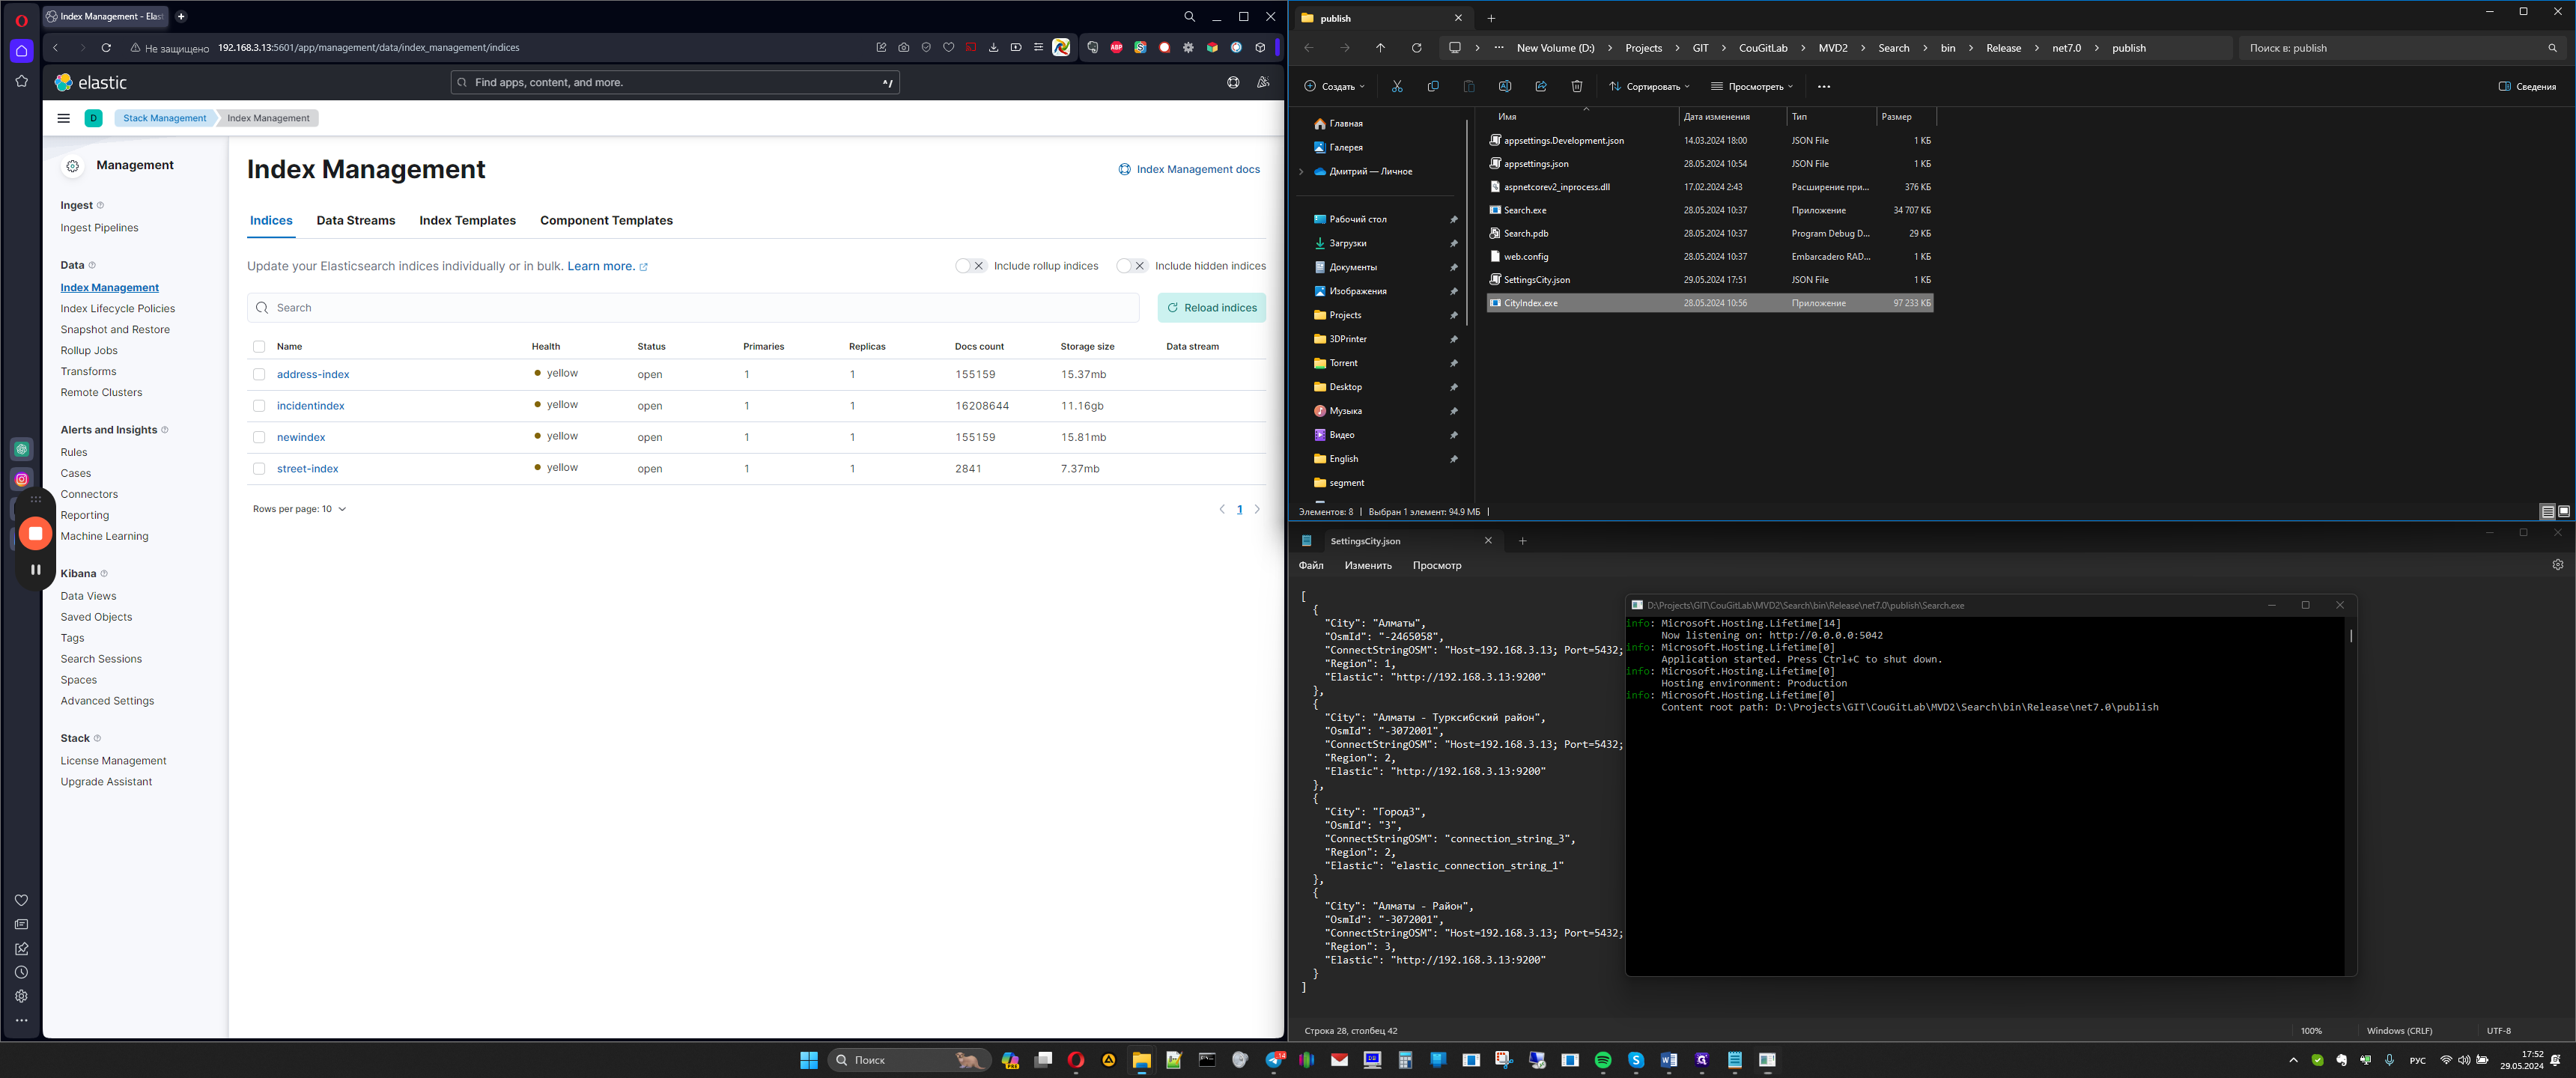Click Stack Management breadcrumb

(x=164, y=118)
